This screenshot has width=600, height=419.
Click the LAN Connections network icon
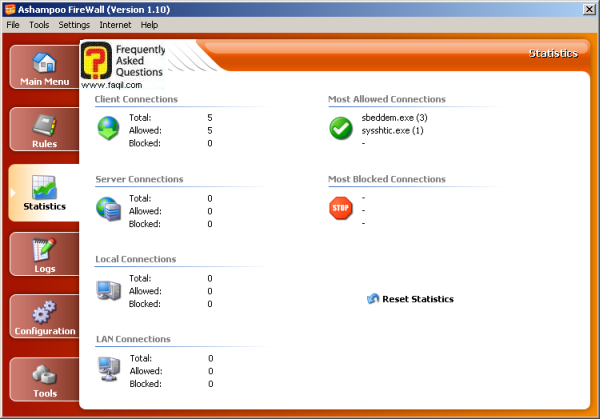tap(108, 370)
